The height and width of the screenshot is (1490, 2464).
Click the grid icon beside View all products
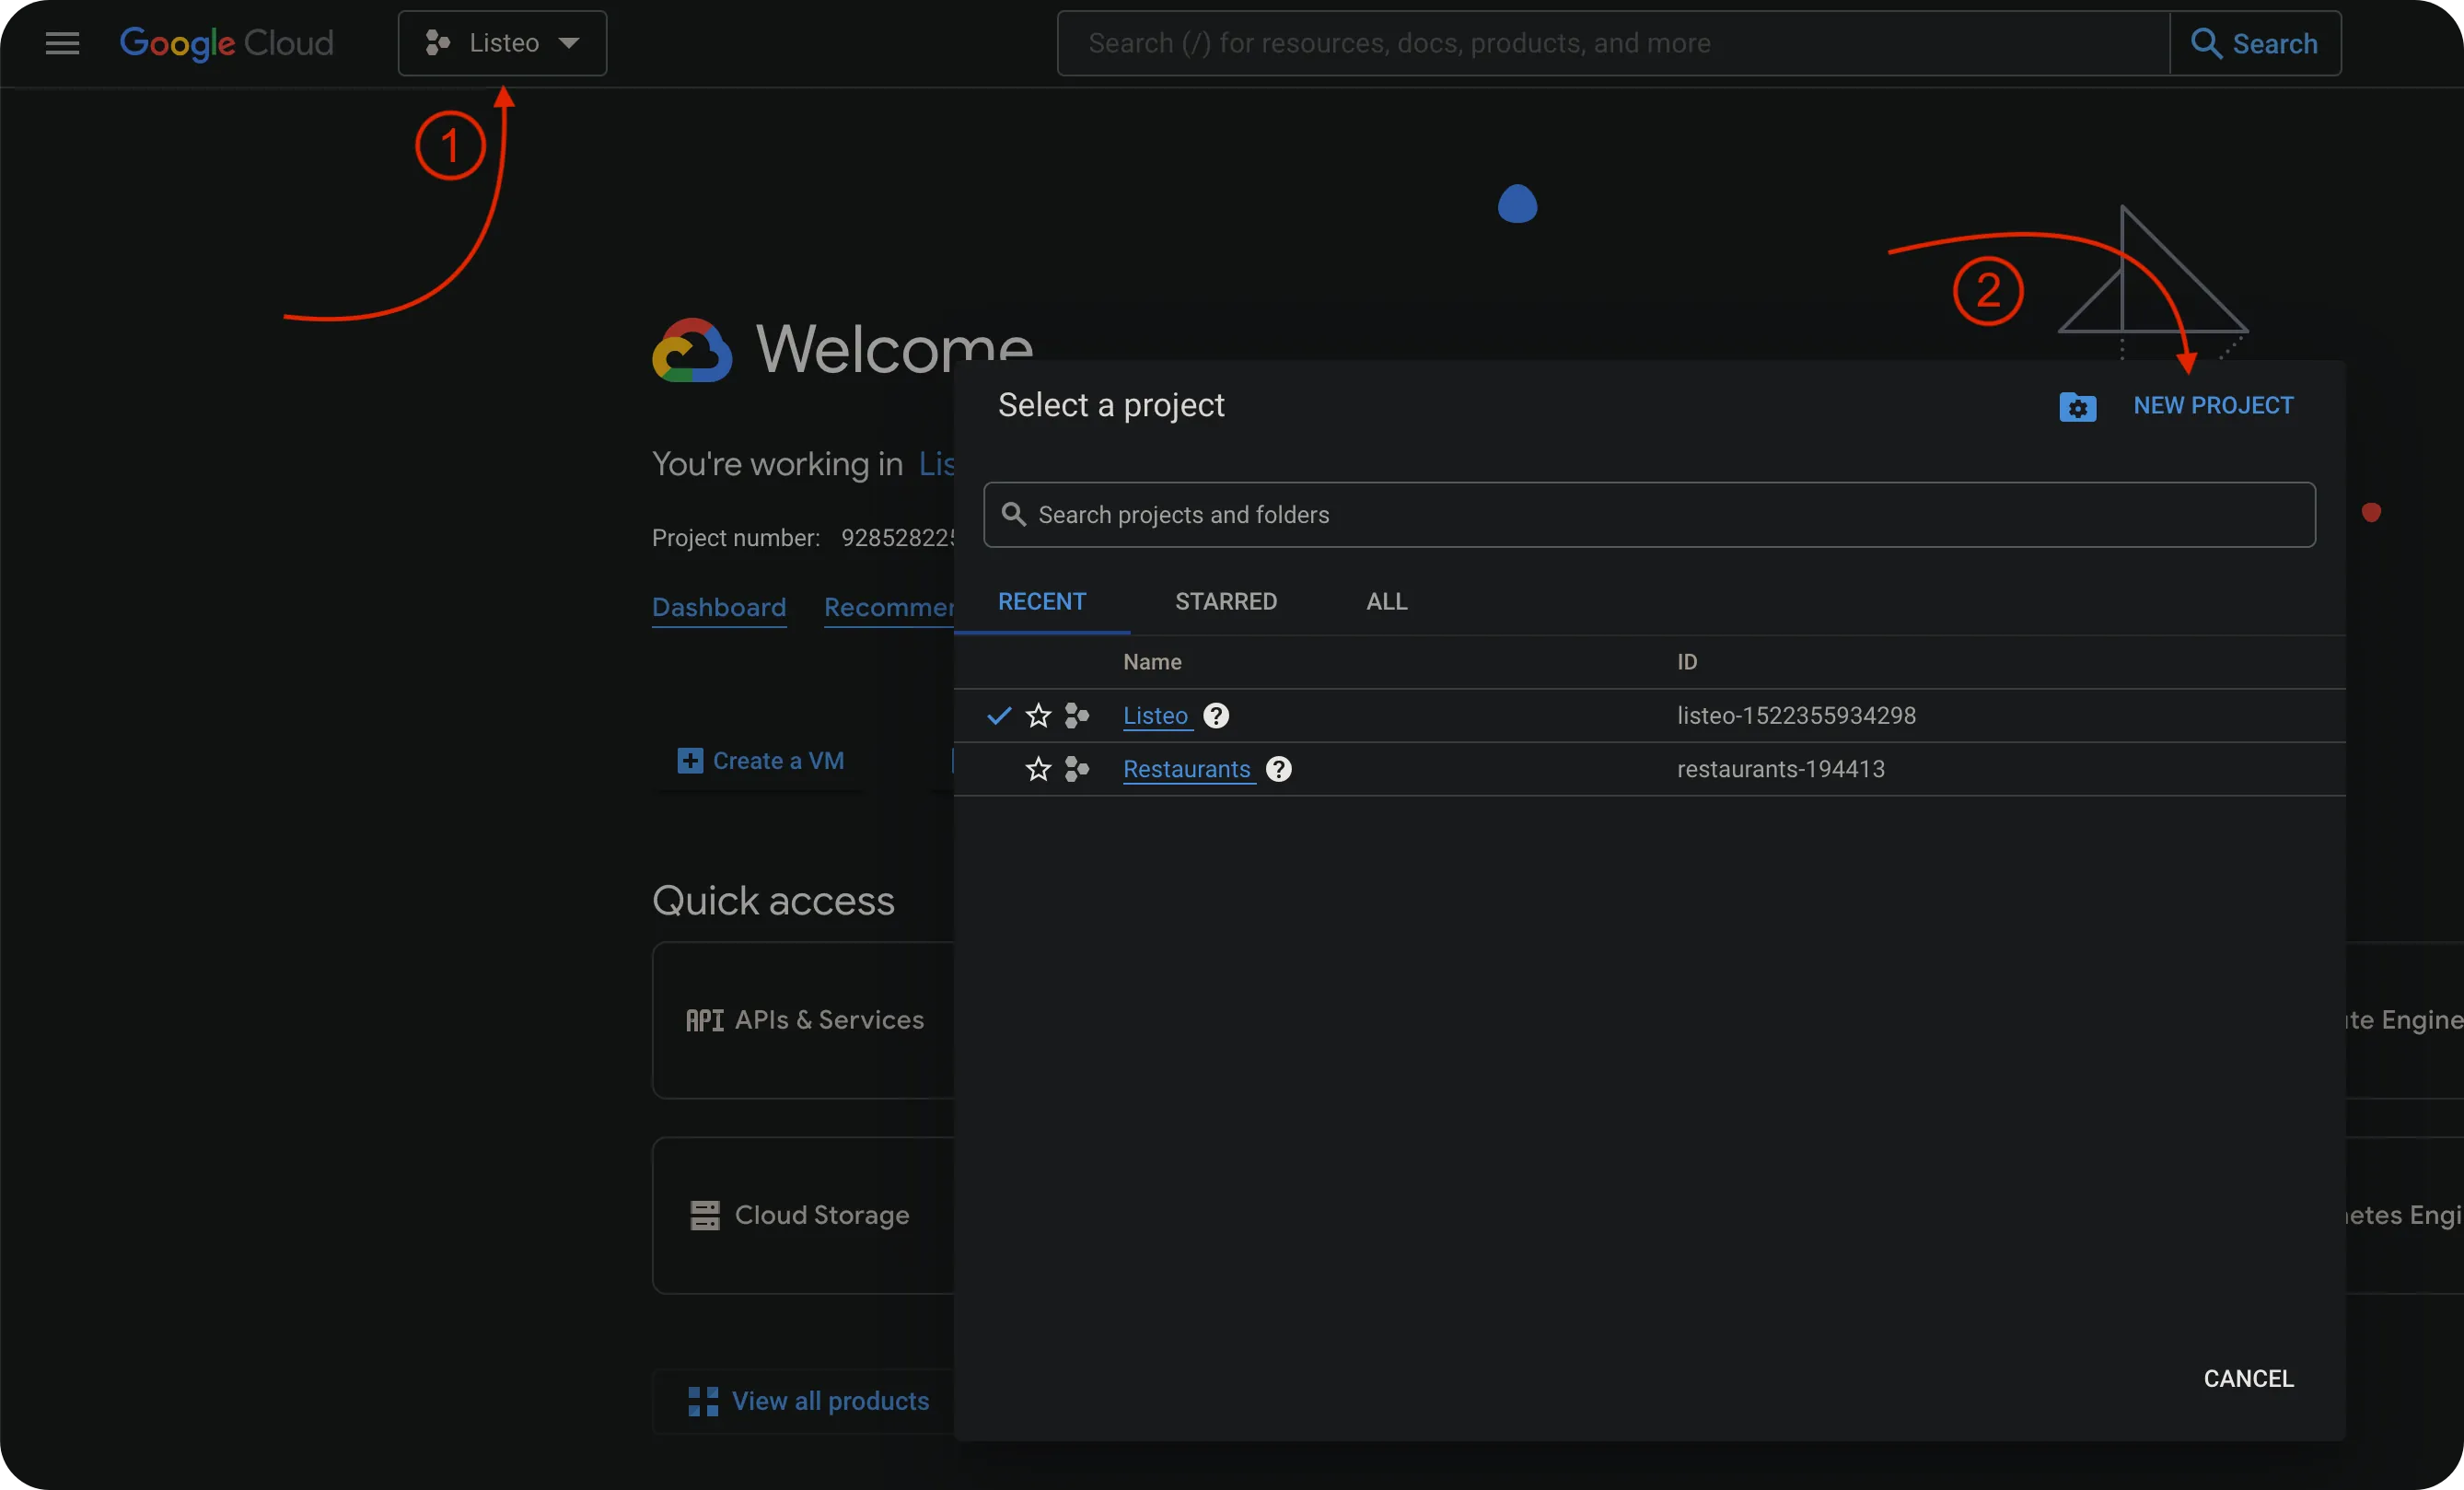(x=702, y=1401)
